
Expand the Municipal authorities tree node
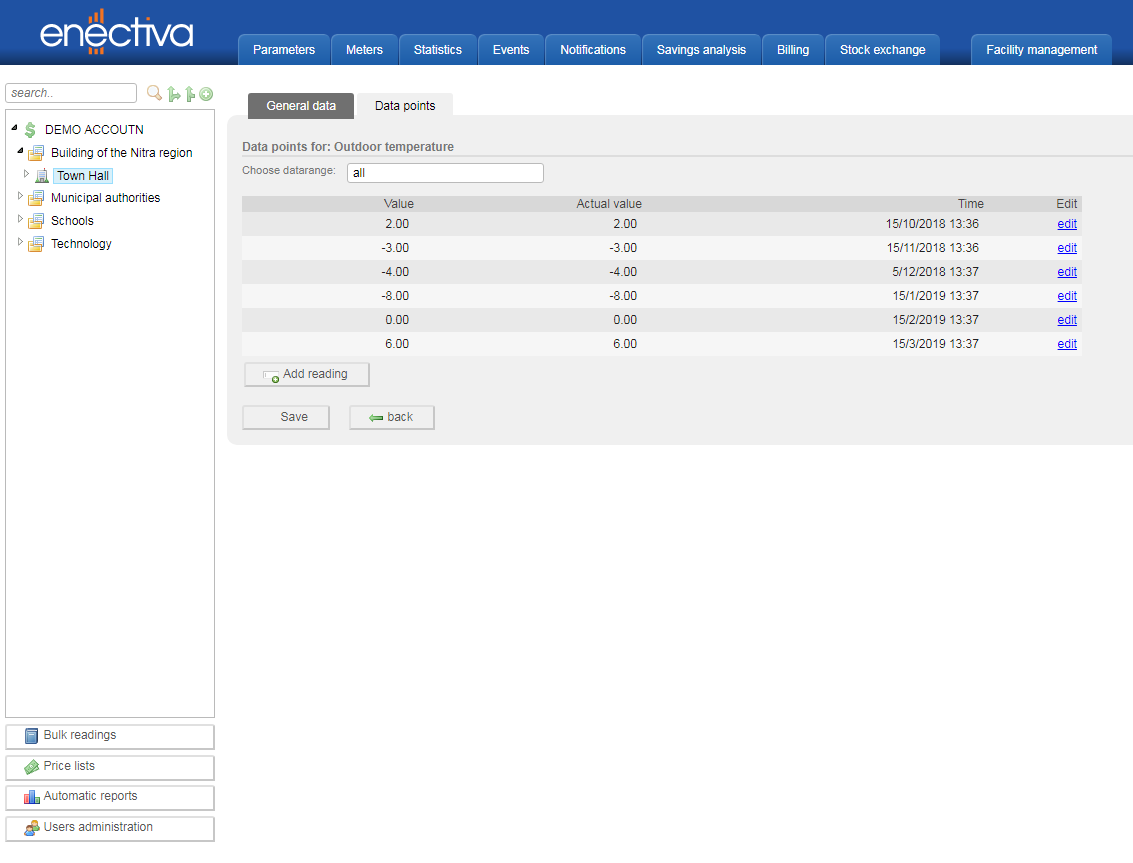click(x=20, y=197)
